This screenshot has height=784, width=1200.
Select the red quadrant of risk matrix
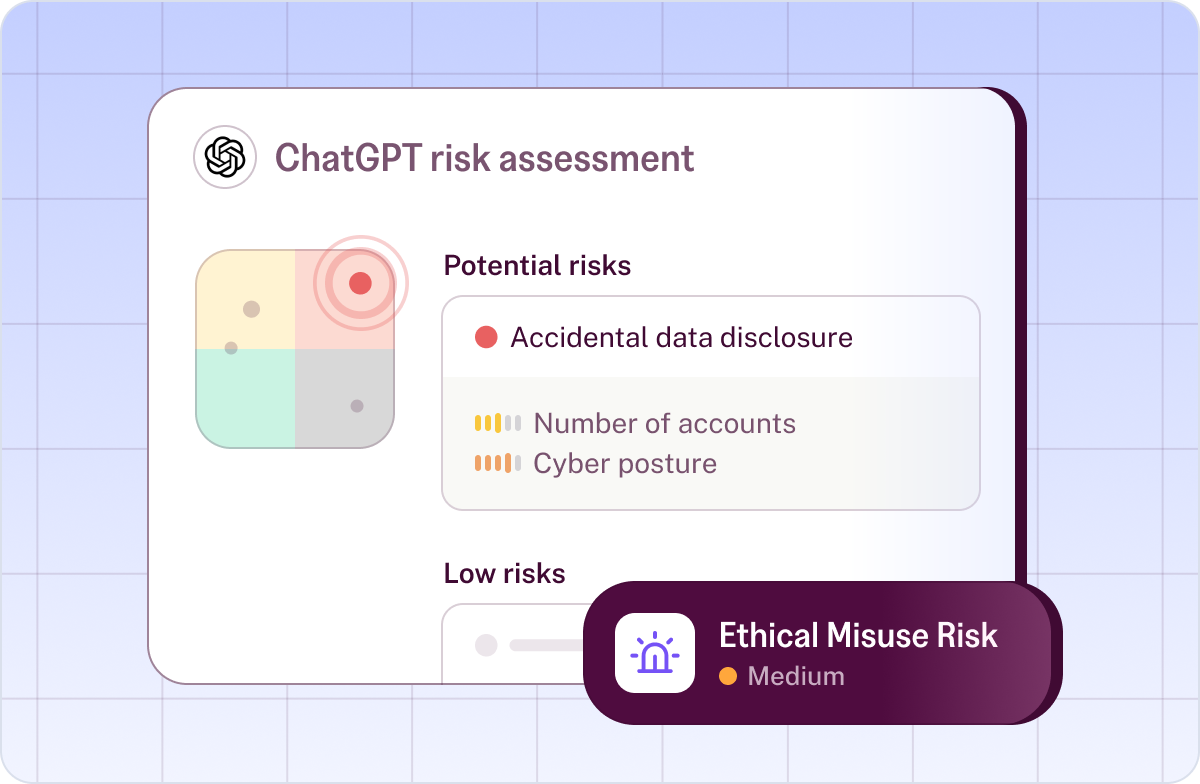344,299
